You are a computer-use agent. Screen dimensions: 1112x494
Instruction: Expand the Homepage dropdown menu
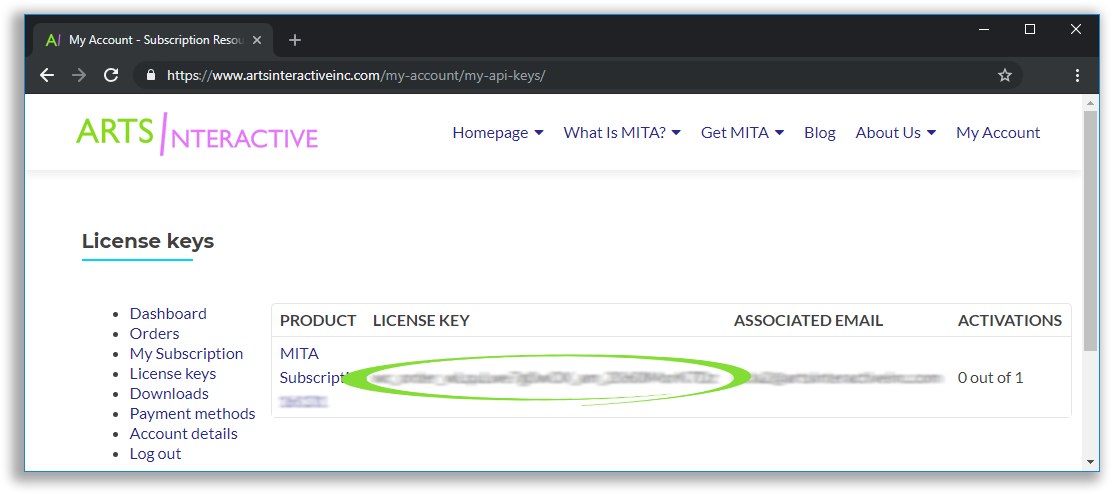click(x=498, y=133)
